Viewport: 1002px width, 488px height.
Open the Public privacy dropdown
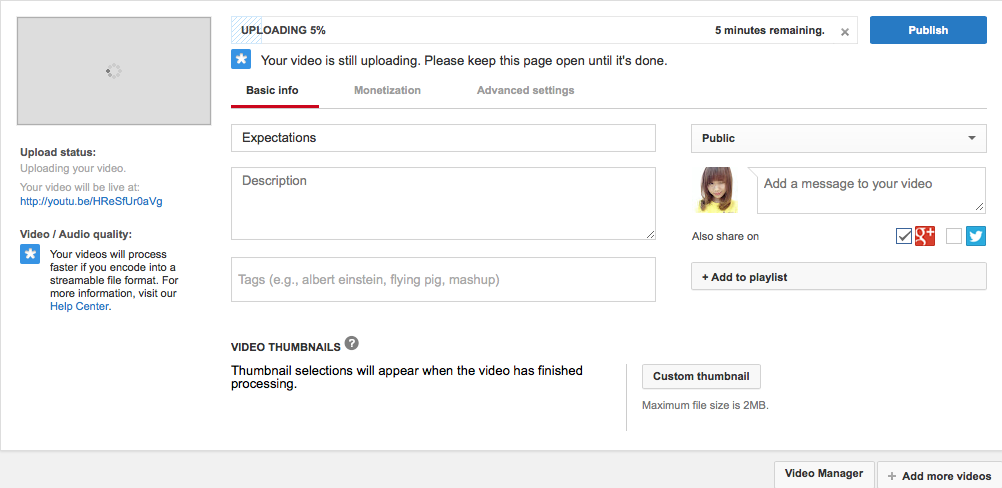(x=838, y=138)
